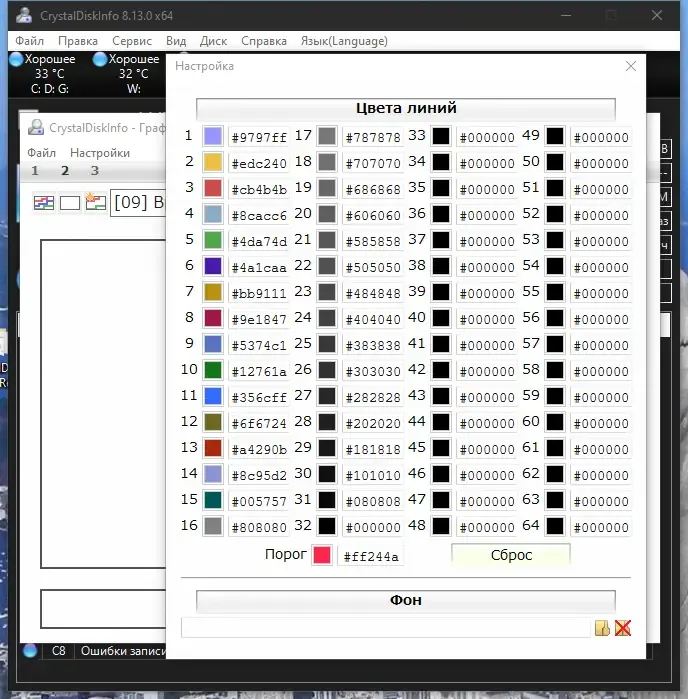Click the Фон header button
The width and height of the screenshot is (688, 699).
click(406, 600)
